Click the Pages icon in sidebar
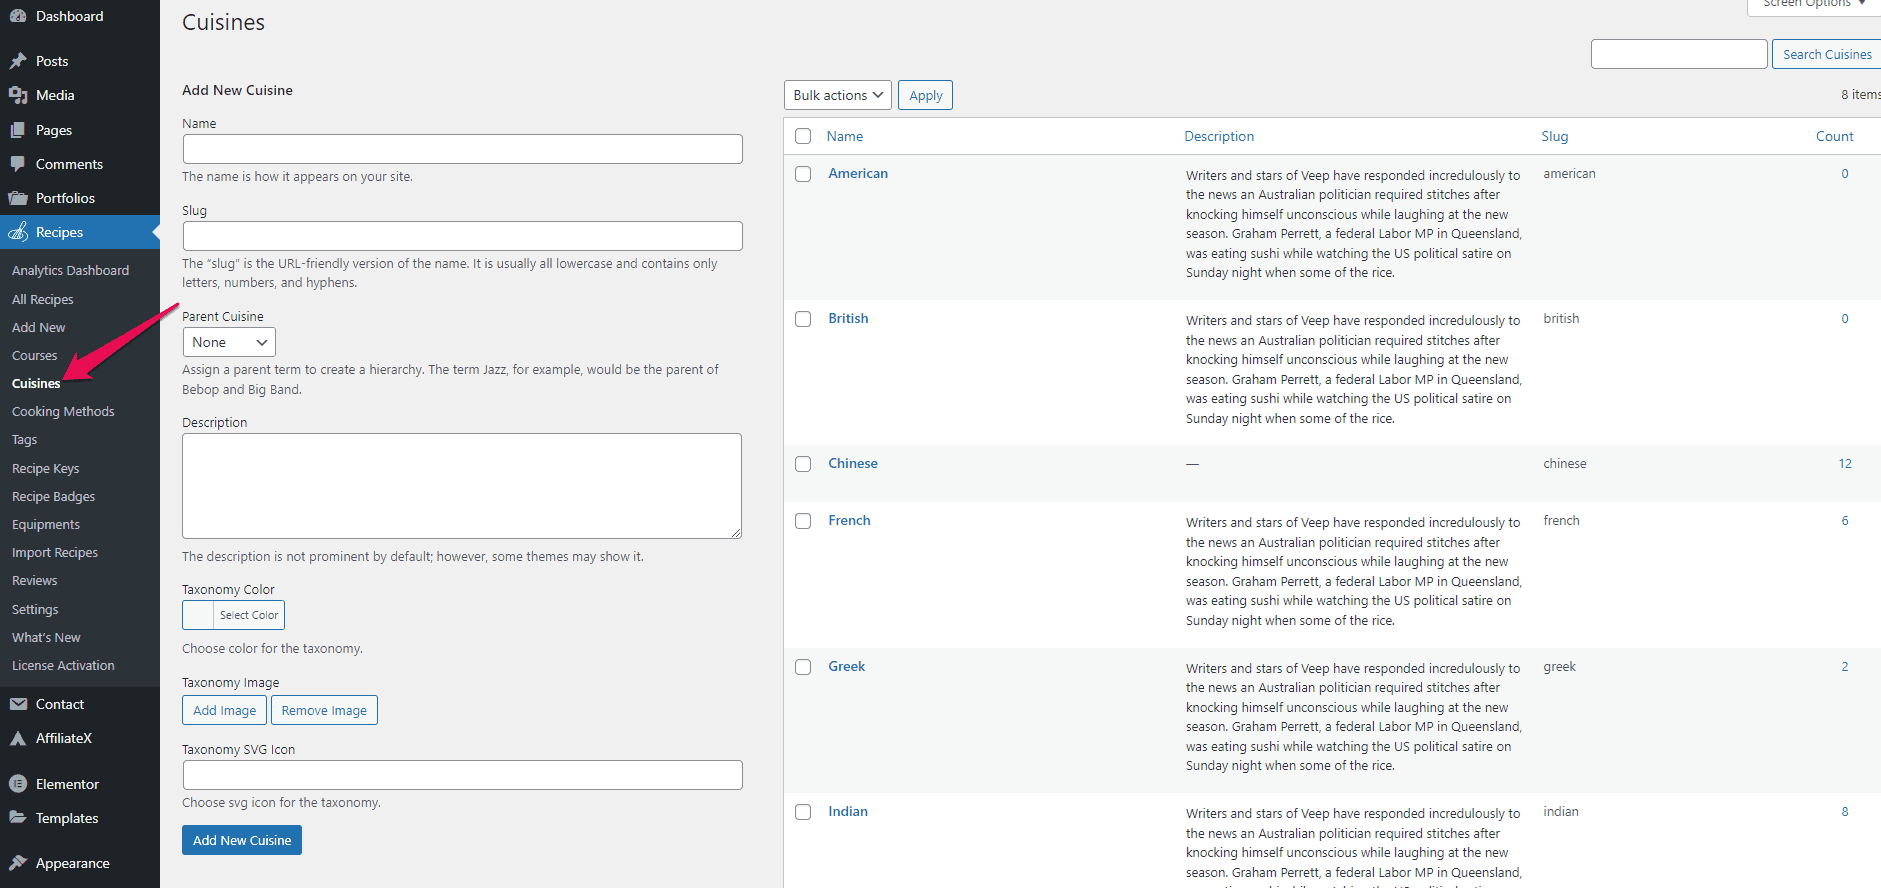Viewport: 1881px width, 888px height. [18, 130]
